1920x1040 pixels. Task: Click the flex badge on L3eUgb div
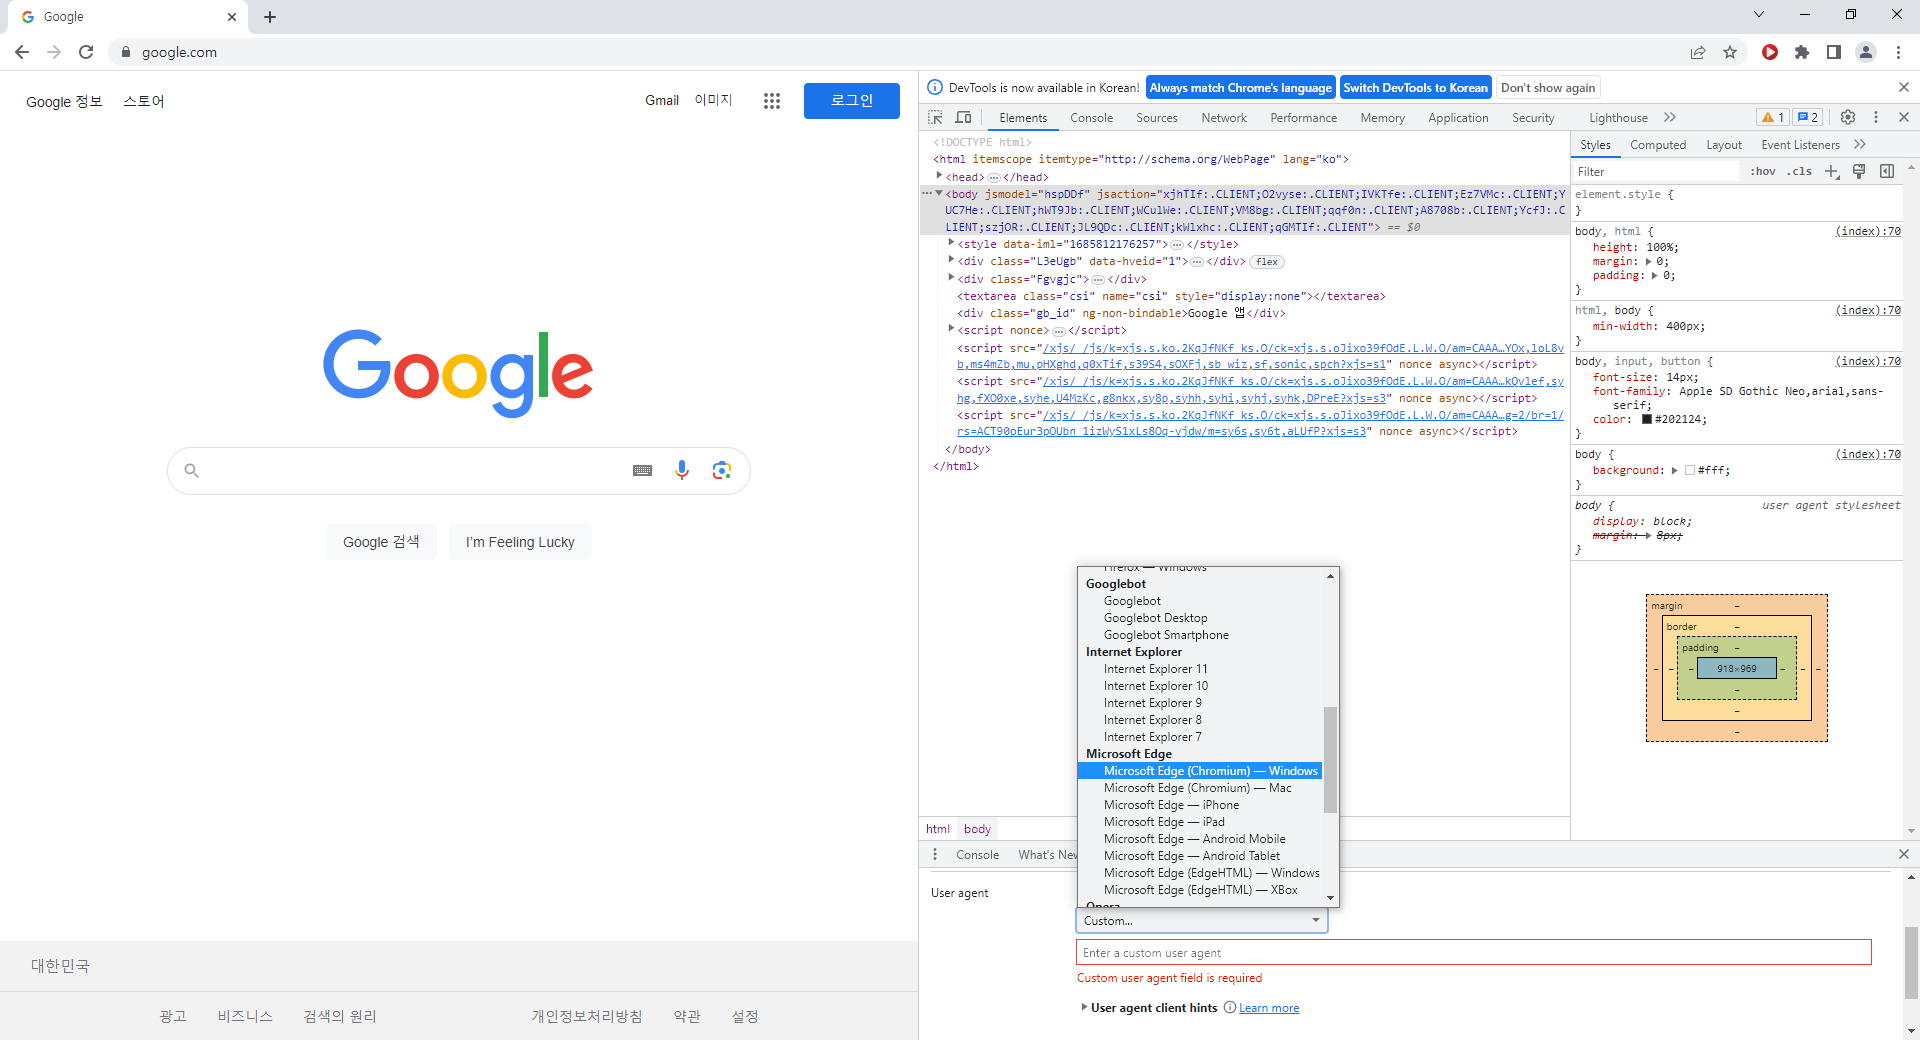[x=1267, y=261]
